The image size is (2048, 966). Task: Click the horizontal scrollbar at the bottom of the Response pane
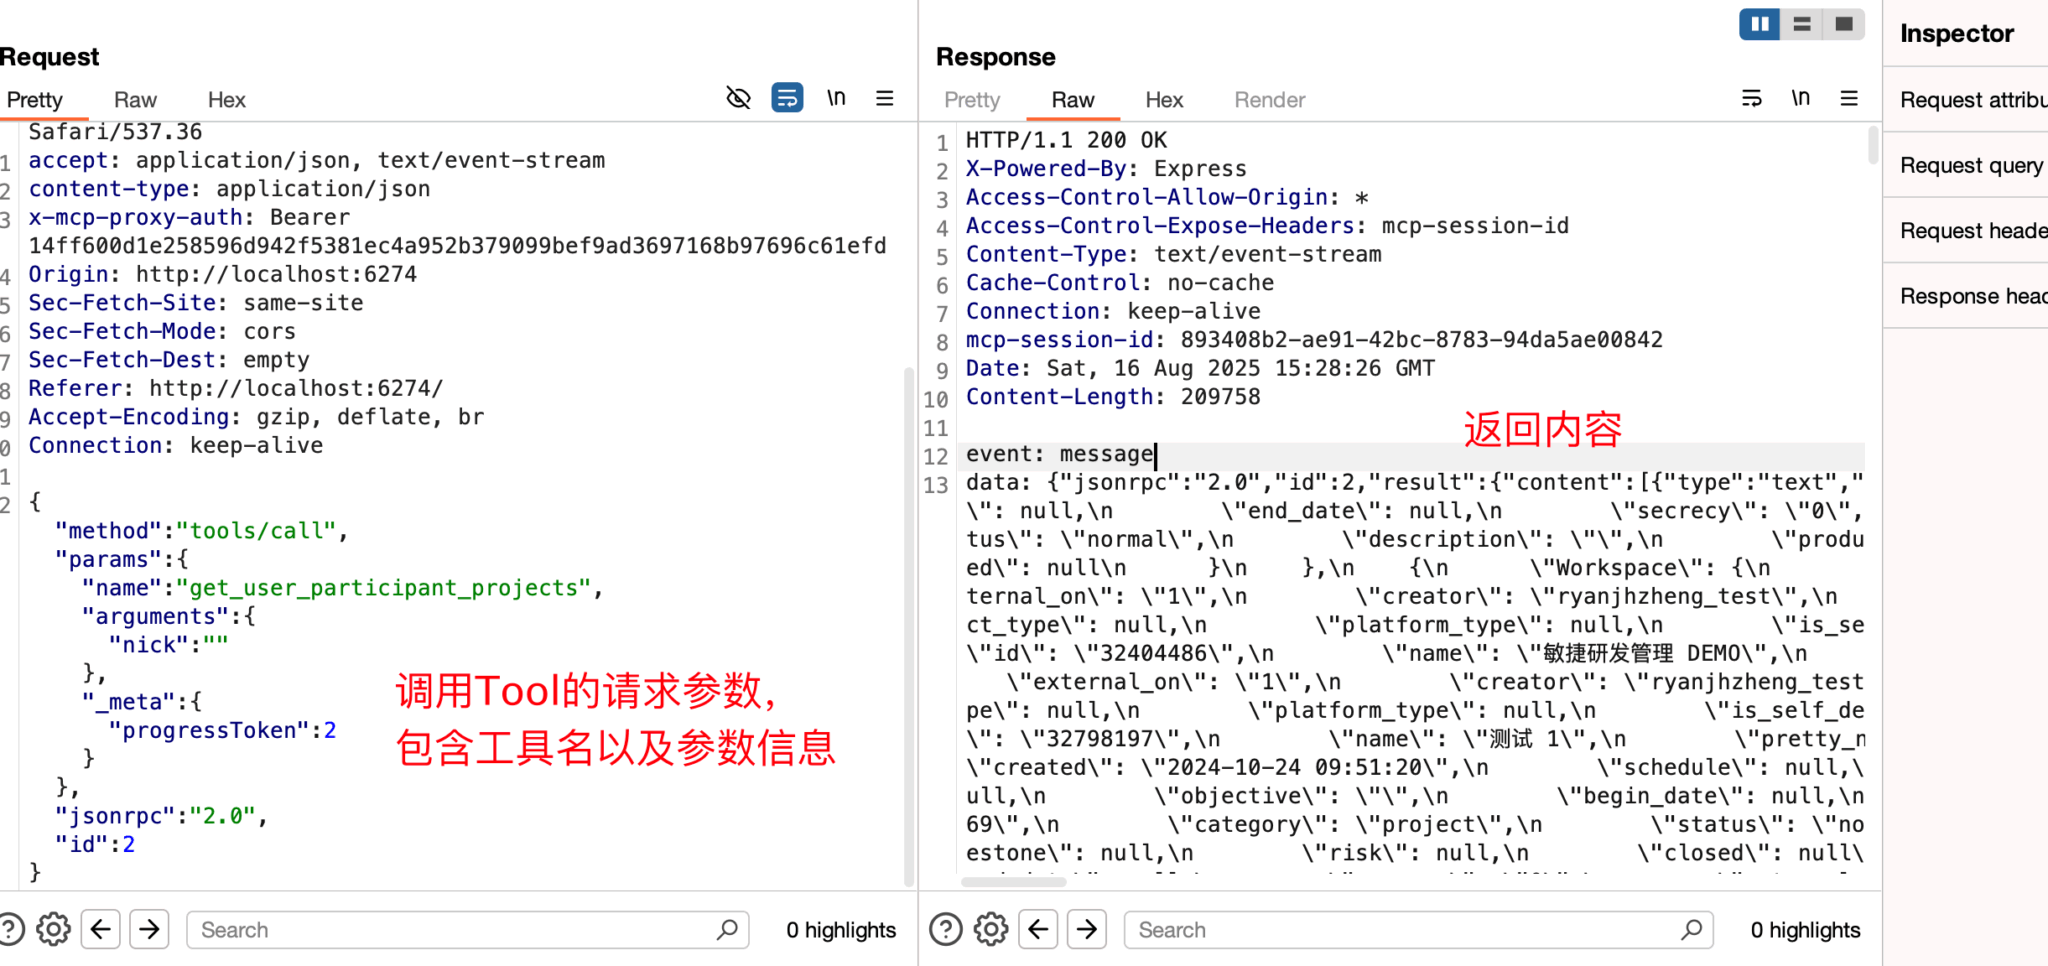1013,881
